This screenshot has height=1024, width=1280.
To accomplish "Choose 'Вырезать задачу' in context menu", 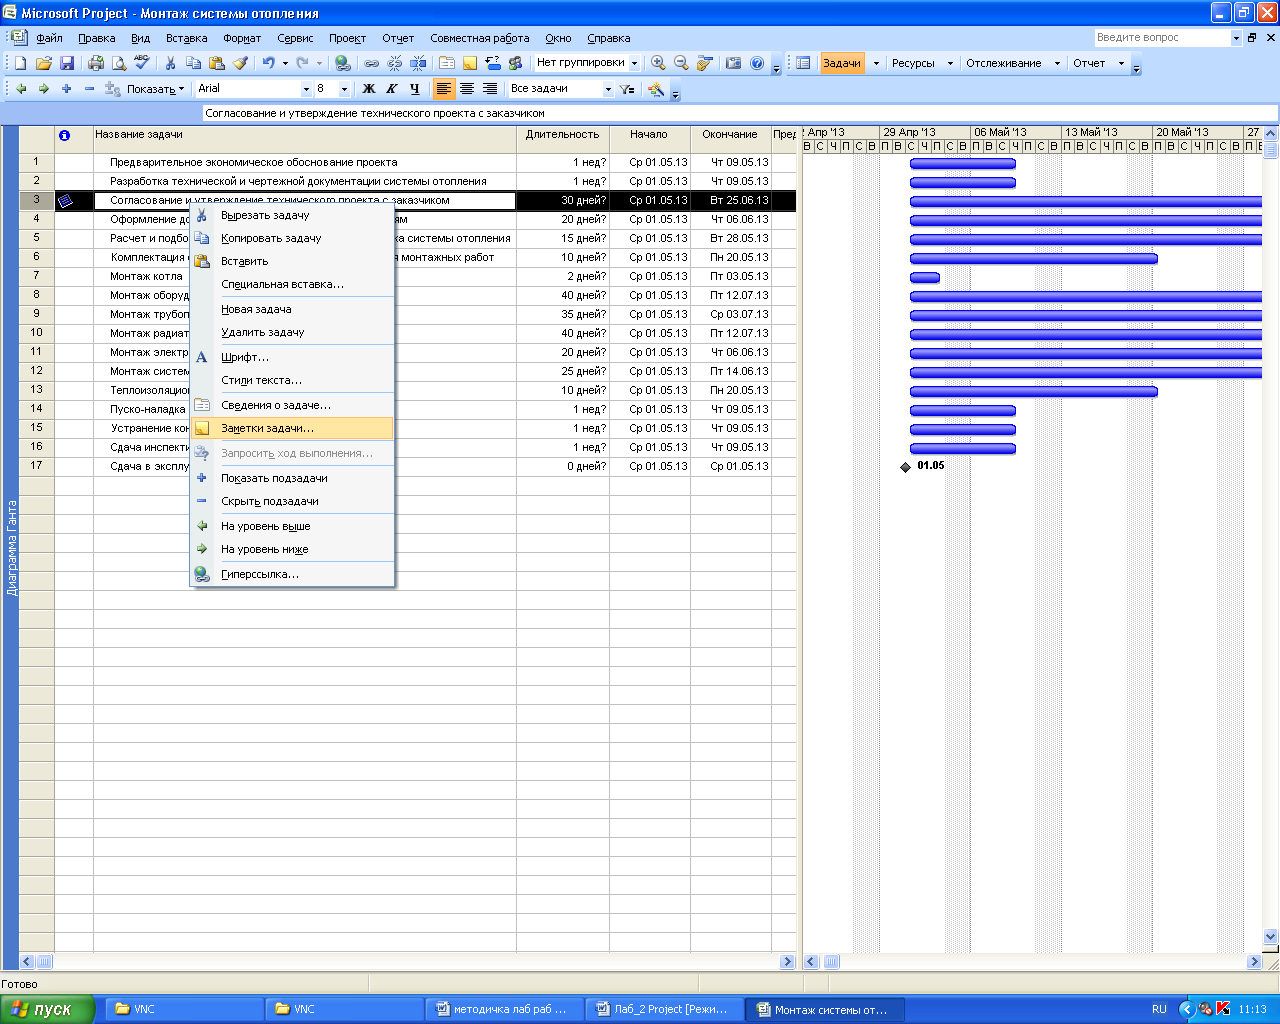I will tap(292, 215).
